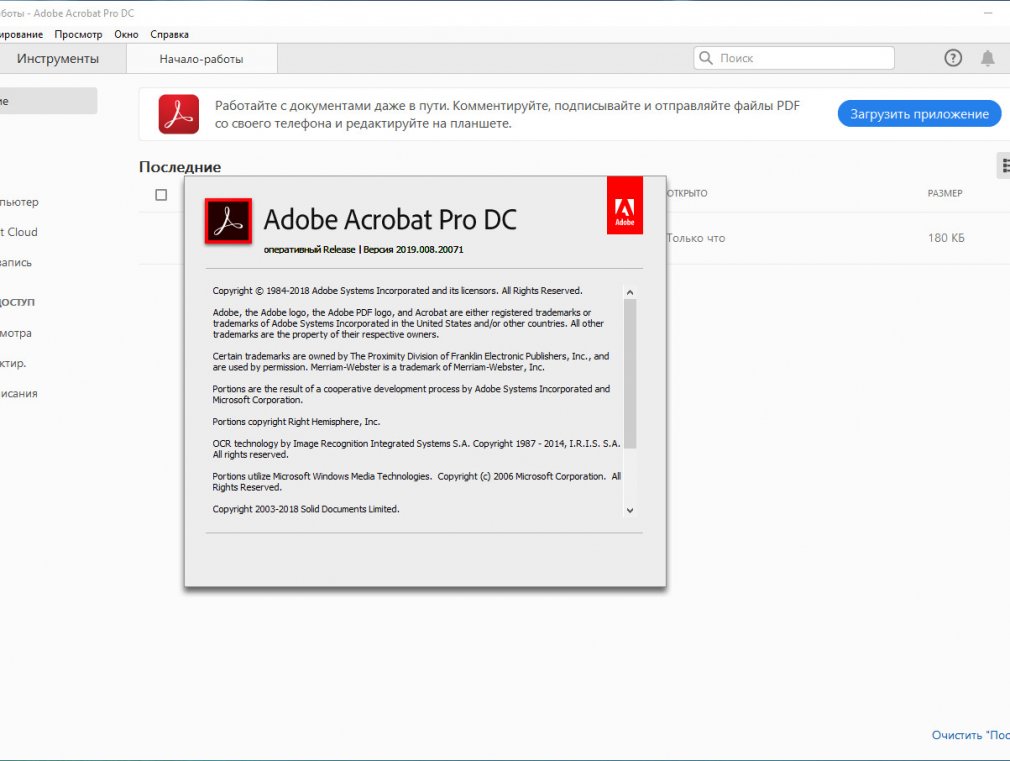Click the Copyright 2003-2018 Solid Documents line

[x=306, y=509]
